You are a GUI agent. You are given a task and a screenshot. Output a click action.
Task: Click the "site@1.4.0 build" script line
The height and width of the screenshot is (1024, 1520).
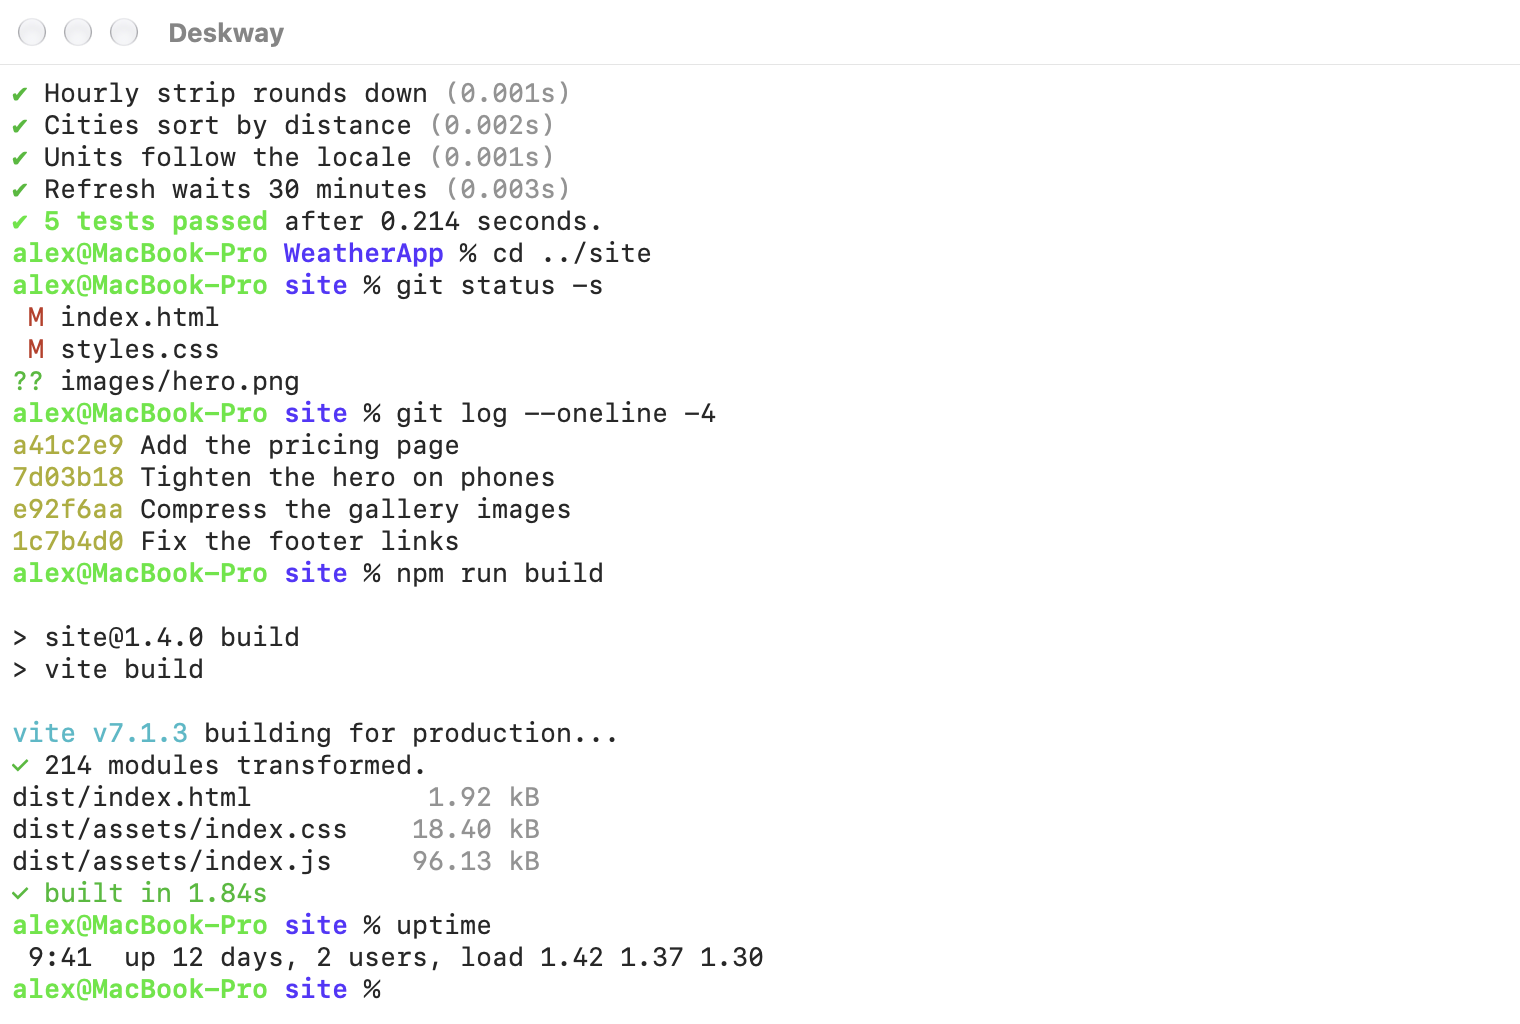point(171,637)
